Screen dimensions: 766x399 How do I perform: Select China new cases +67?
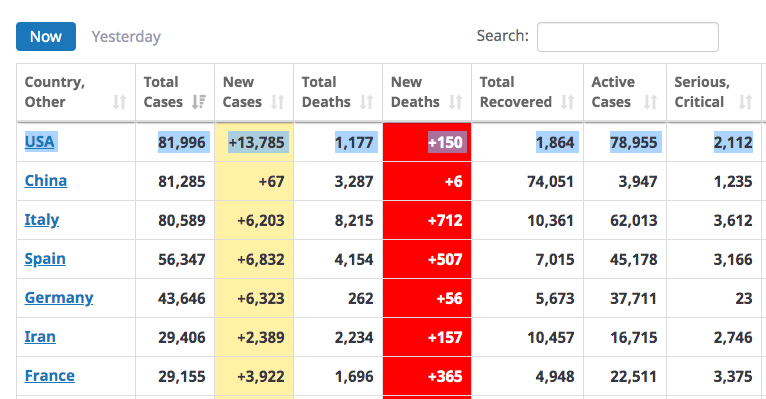tap(272, 181)
